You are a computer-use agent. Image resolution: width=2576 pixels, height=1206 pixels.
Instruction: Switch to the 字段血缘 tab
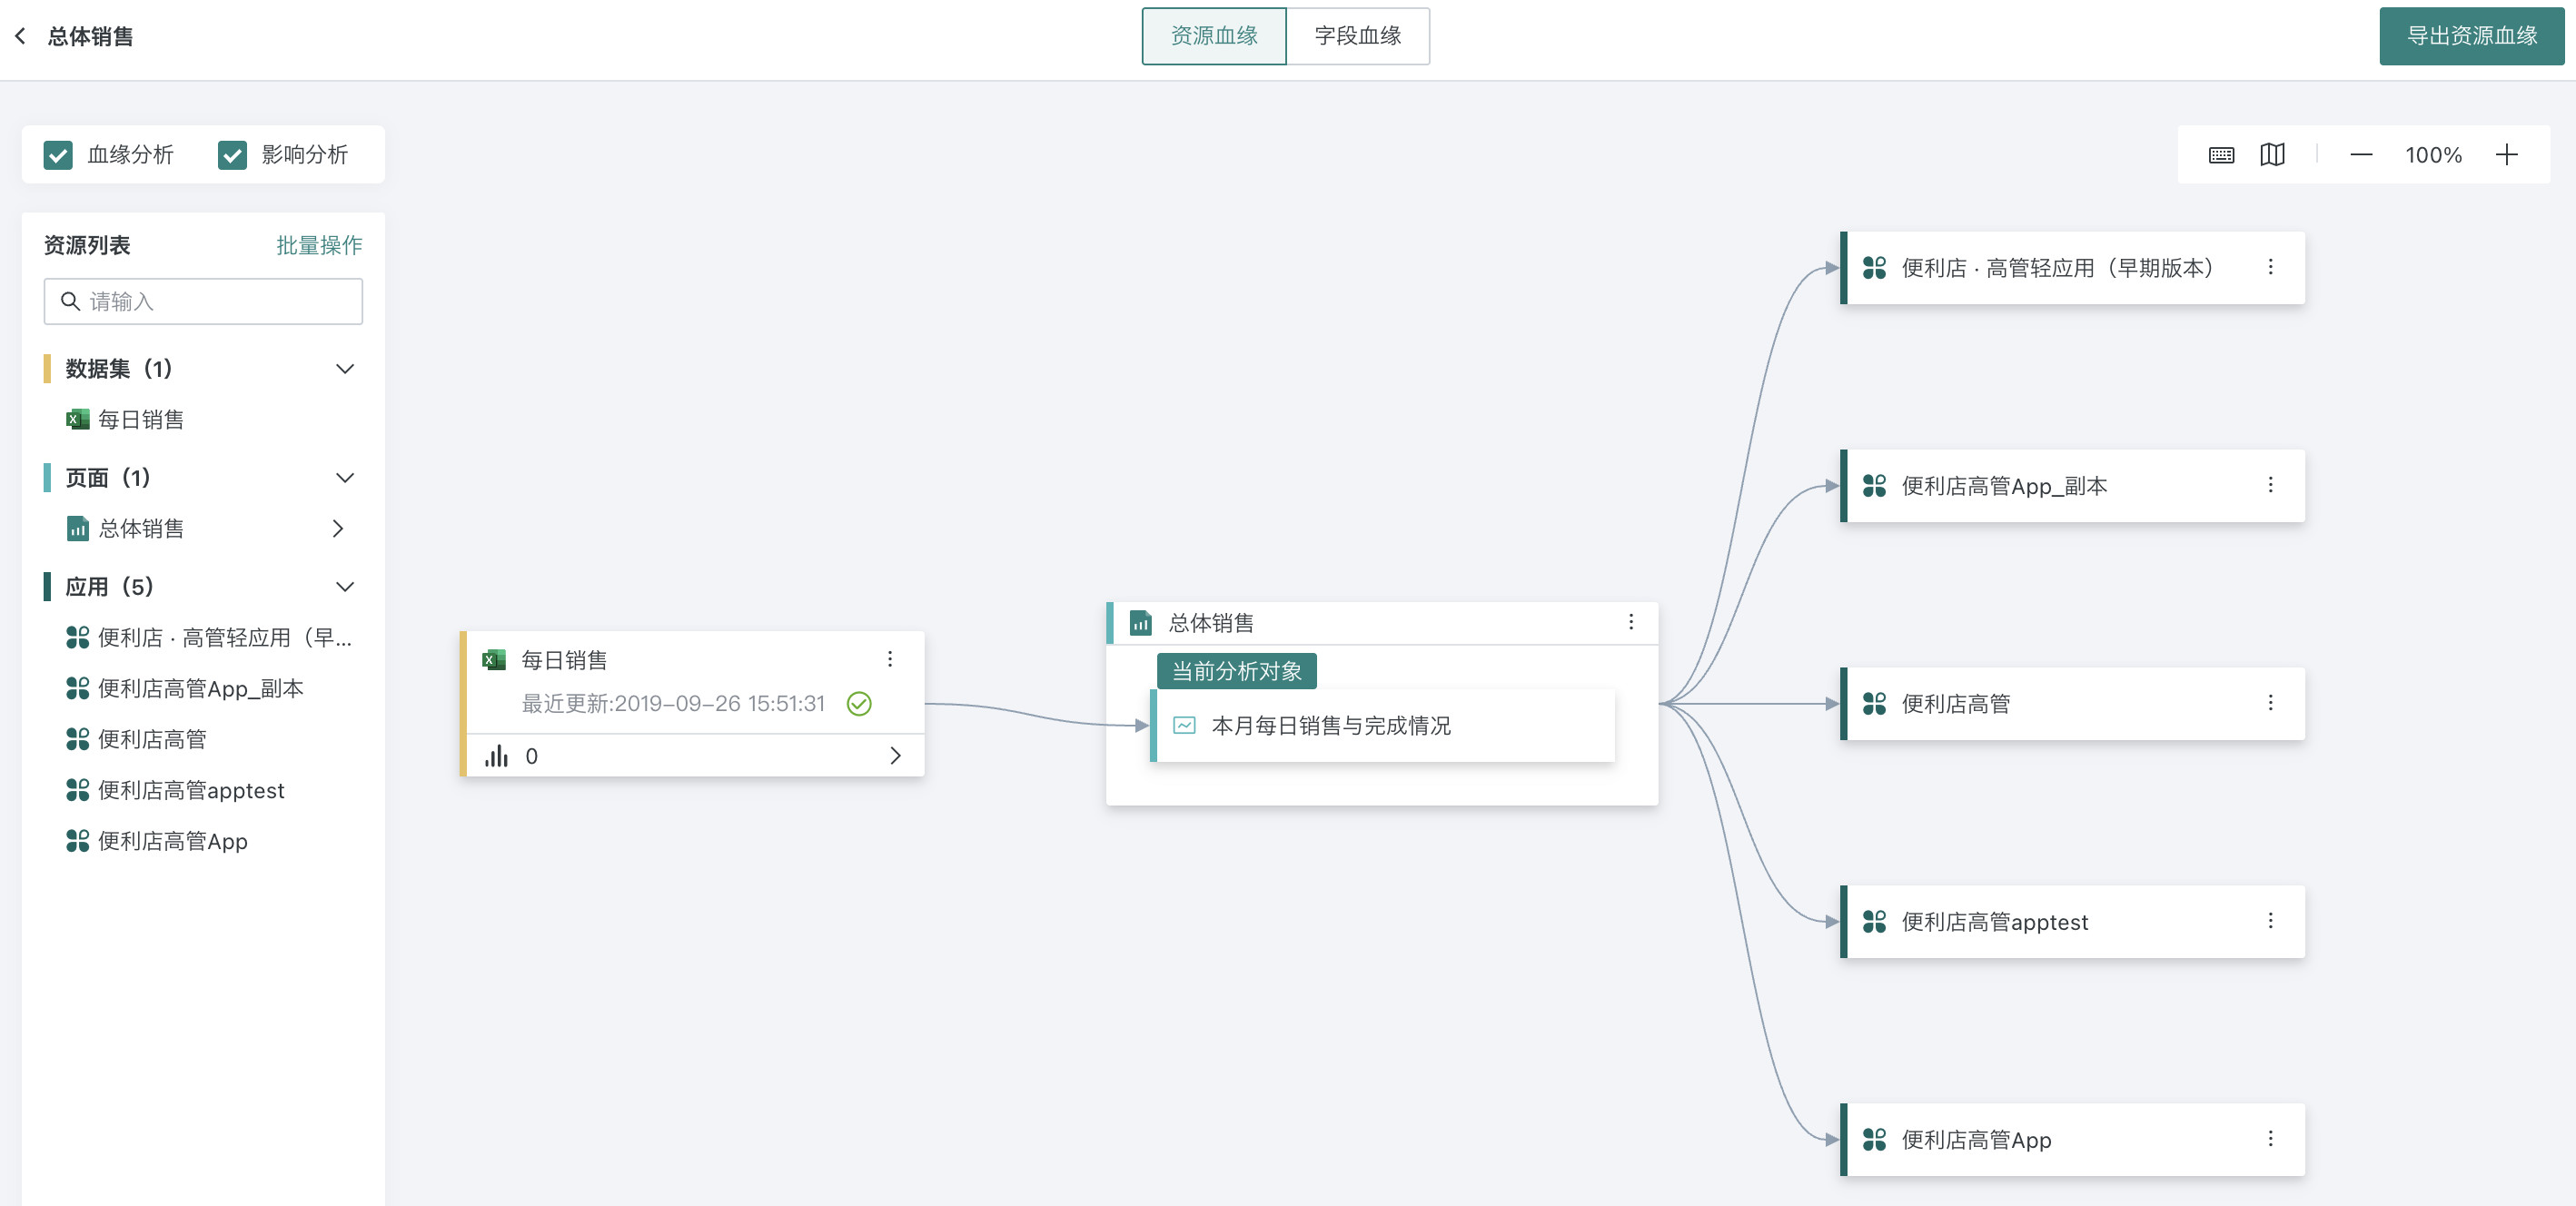(x=1357, y=36)
